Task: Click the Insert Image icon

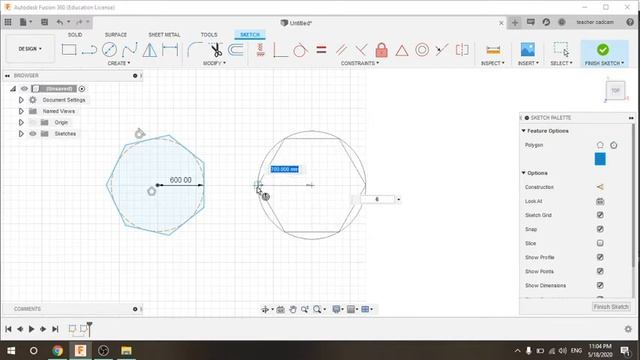Action: pos(527,49)
